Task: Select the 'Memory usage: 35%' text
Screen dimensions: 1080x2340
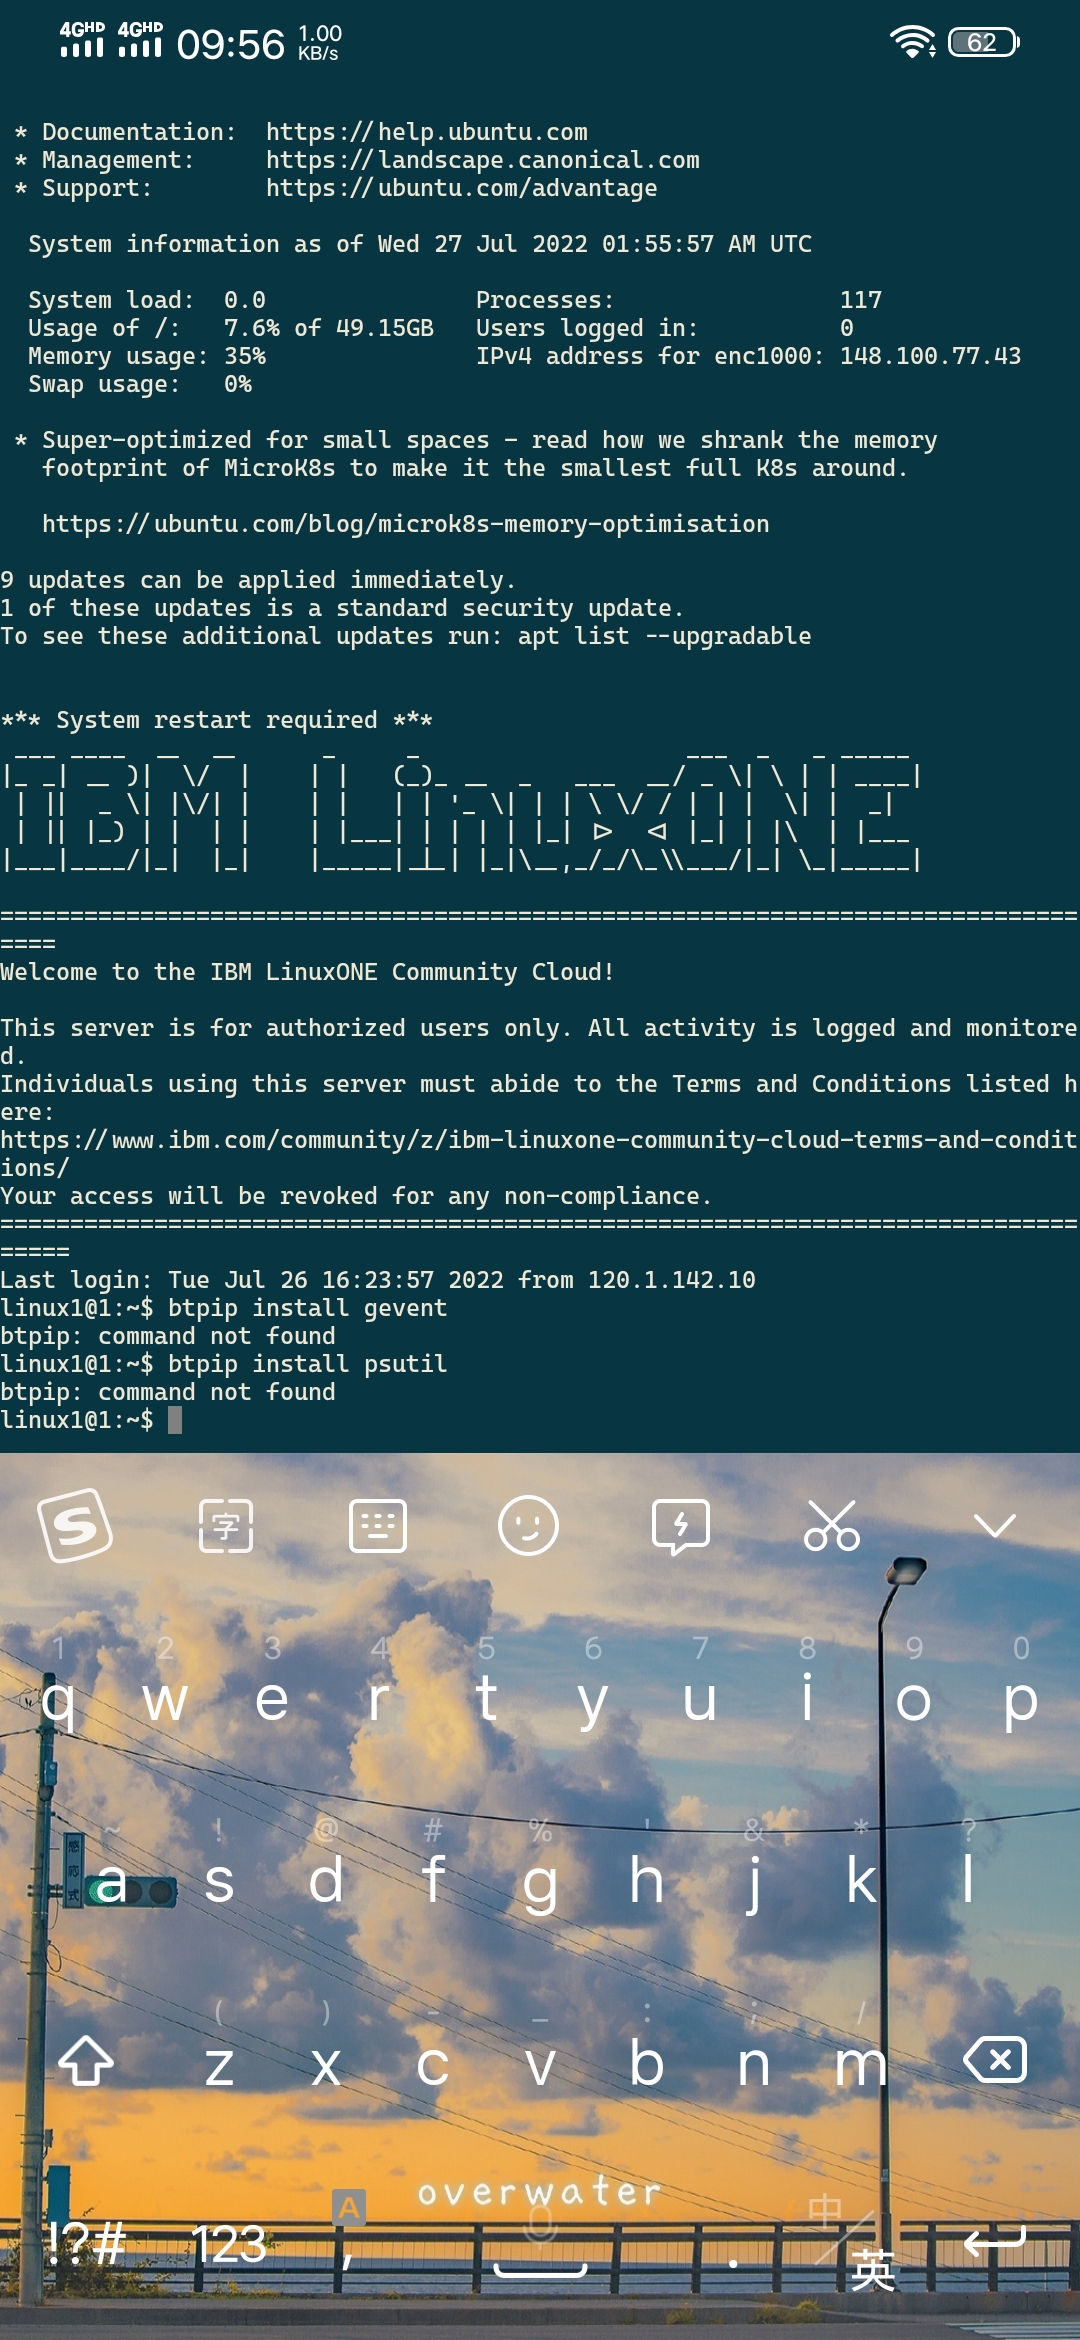Action: (x=147, y=356)
